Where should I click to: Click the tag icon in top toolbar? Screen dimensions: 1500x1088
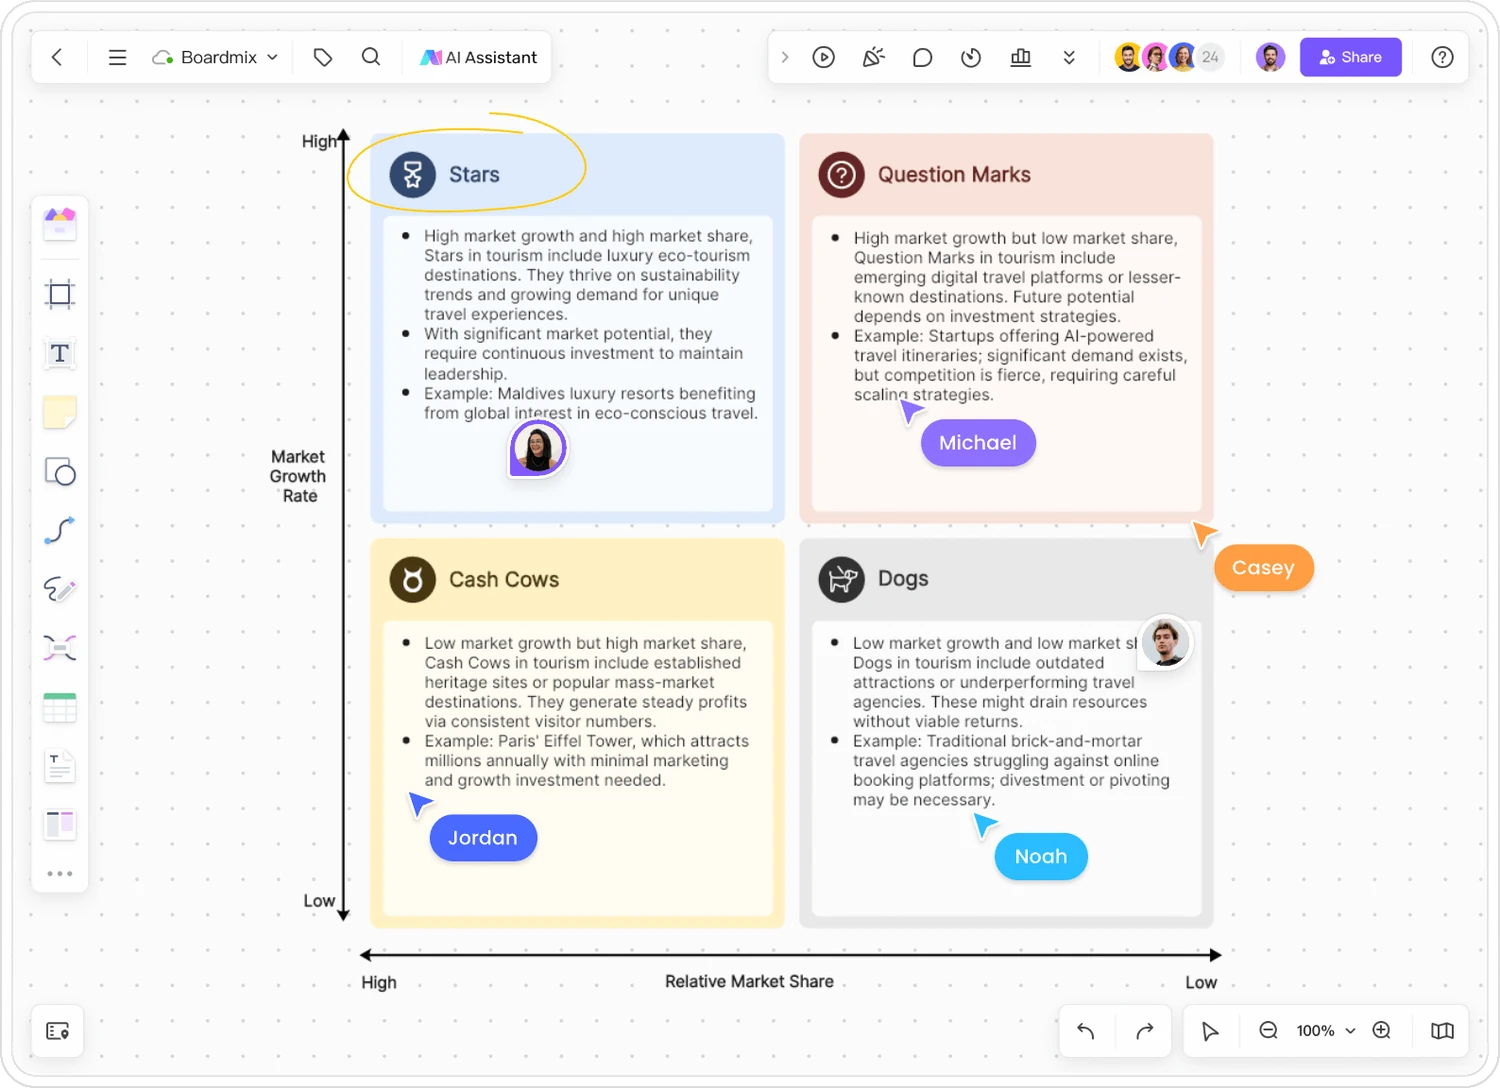[x=323, y=58]
